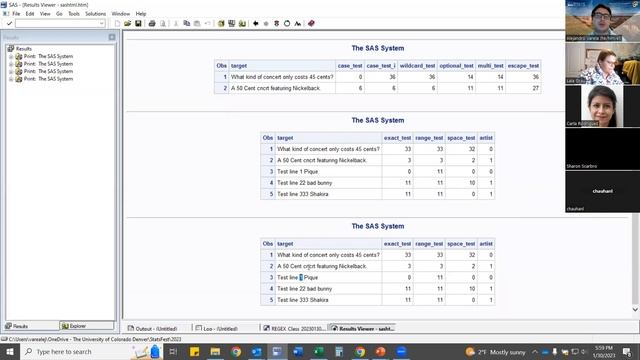Open the Go menu
The height and width of the screenshot is (360, 640).
point(59,14)
